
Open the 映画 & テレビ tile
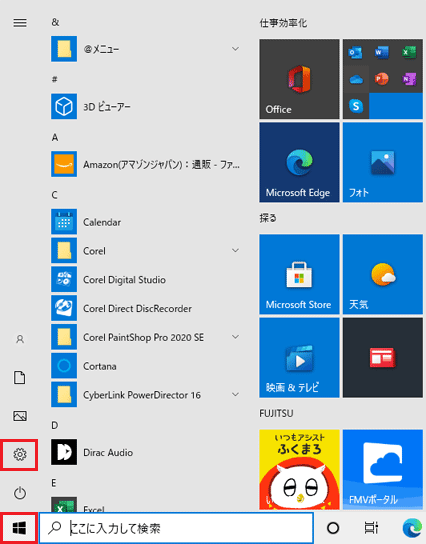[299, 357]
